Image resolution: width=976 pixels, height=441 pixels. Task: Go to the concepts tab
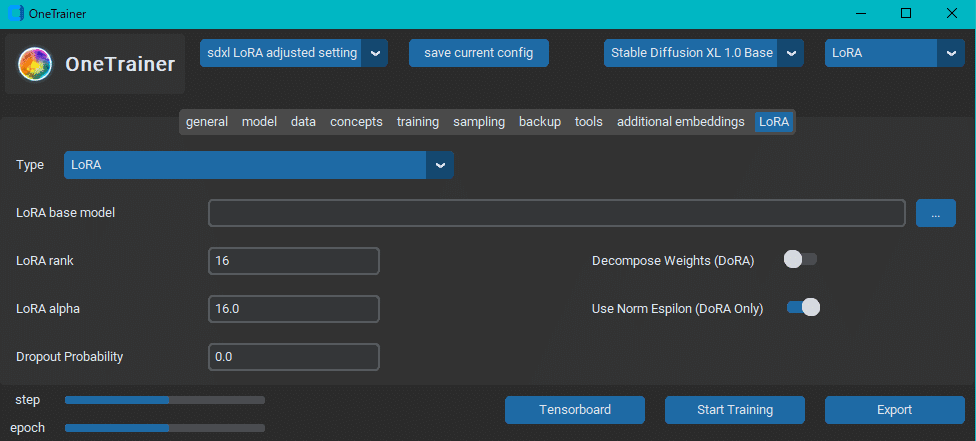point(356,122)
